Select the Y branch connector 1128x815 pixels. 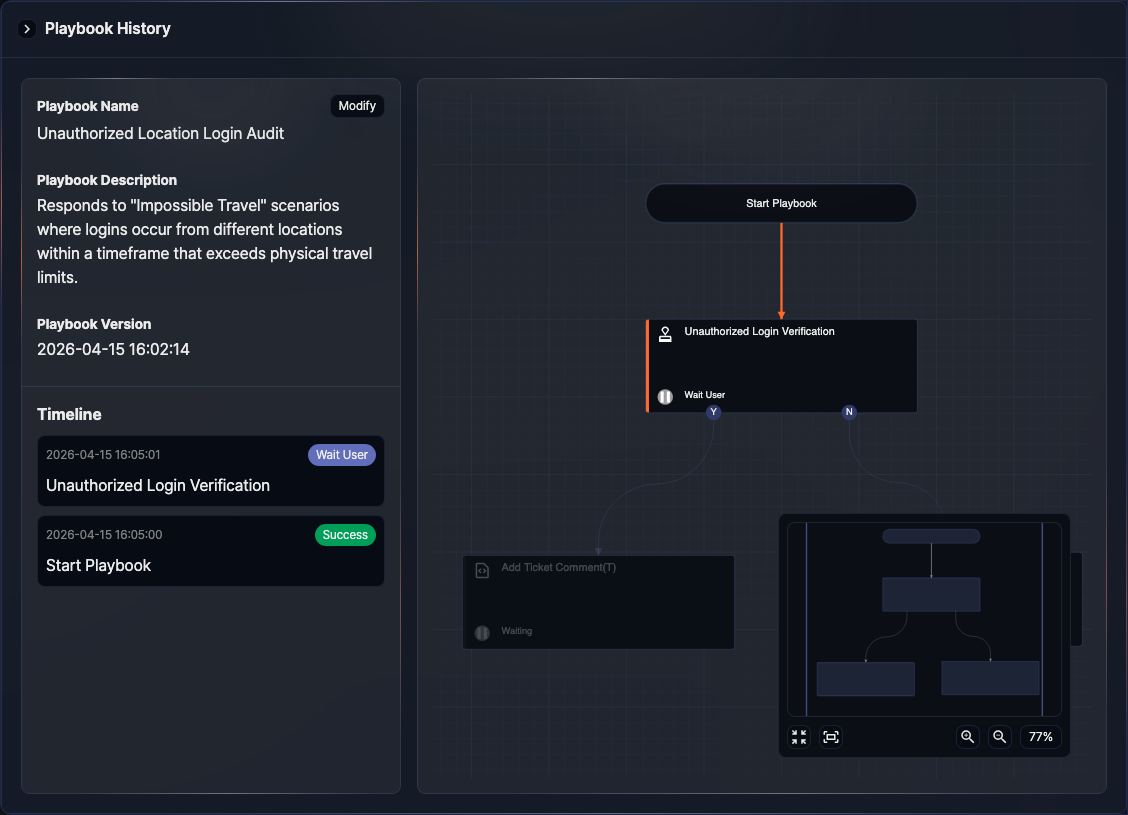713,412
